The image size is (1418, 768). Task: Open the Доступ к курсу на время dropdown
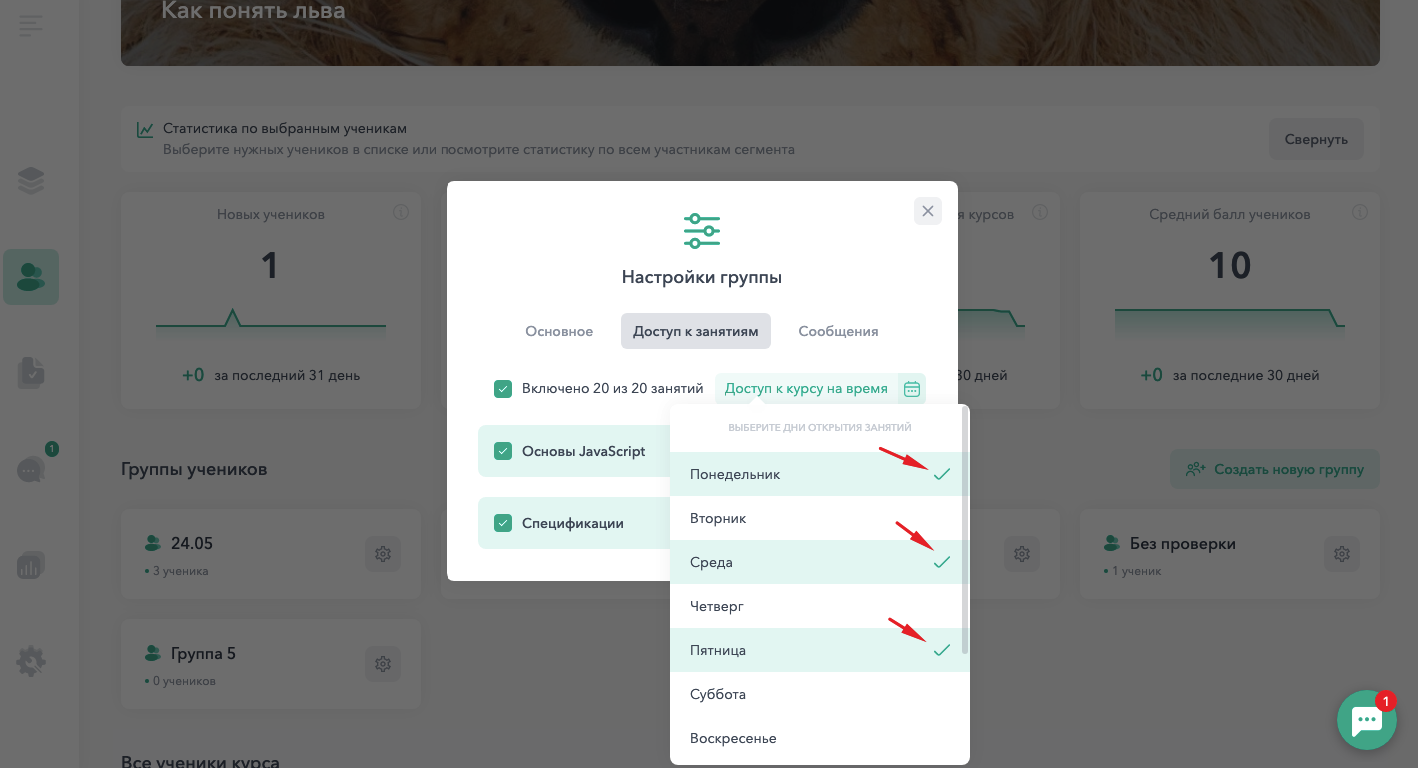tap(820, 388)
